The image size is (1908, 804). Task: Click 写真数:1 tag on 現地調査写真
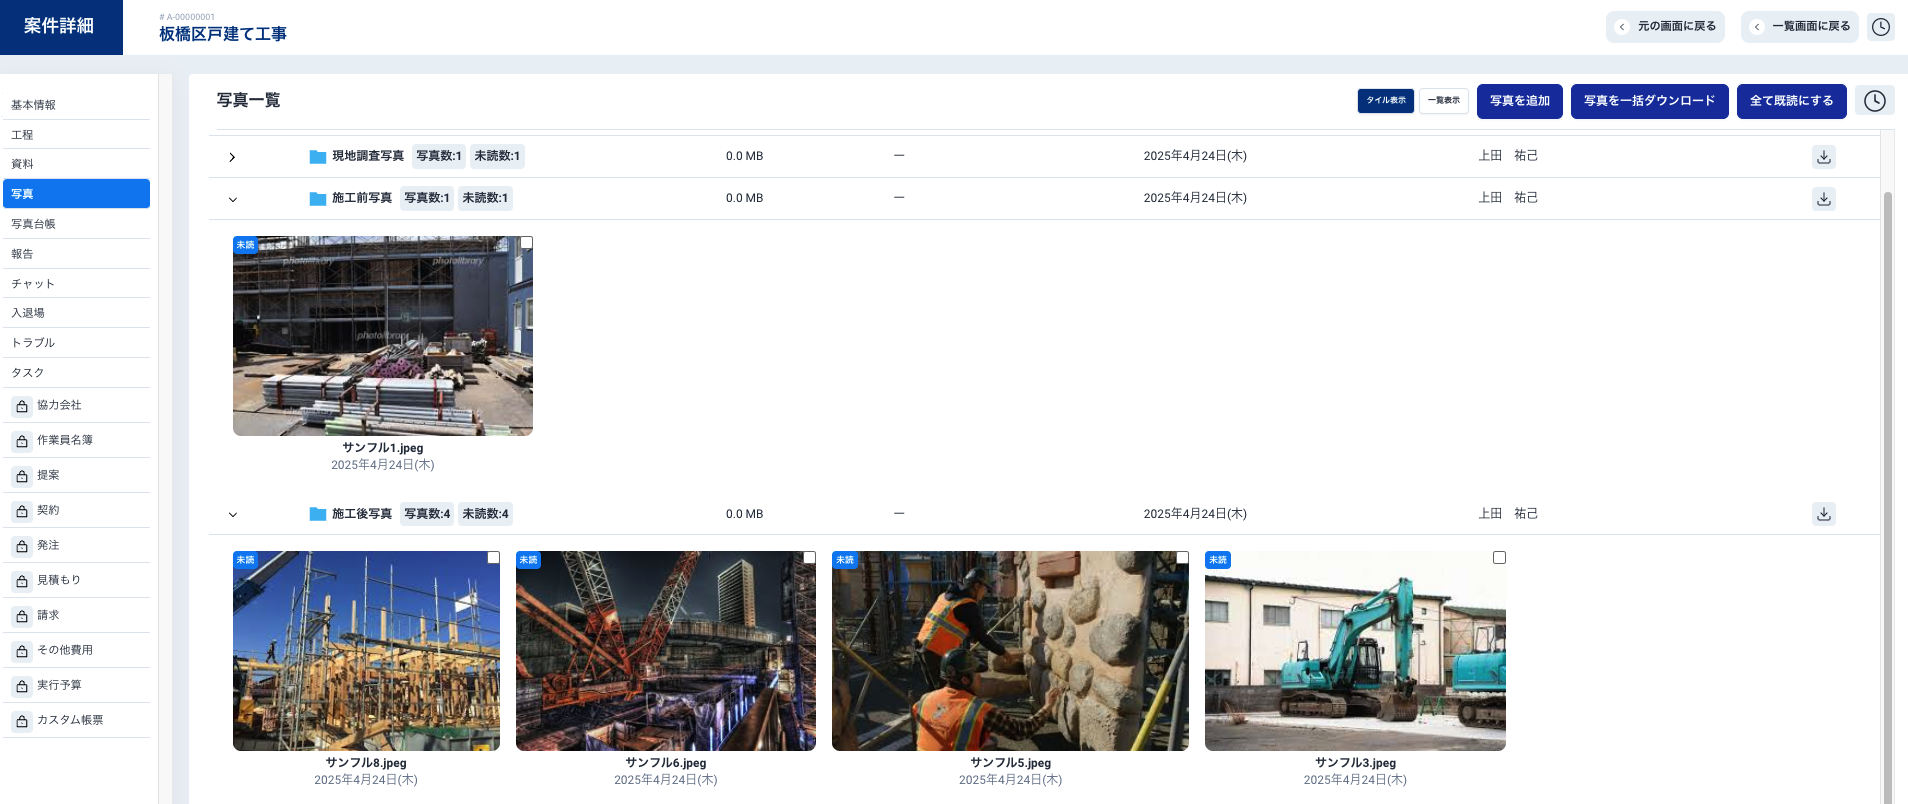click(x=439, y=156)
